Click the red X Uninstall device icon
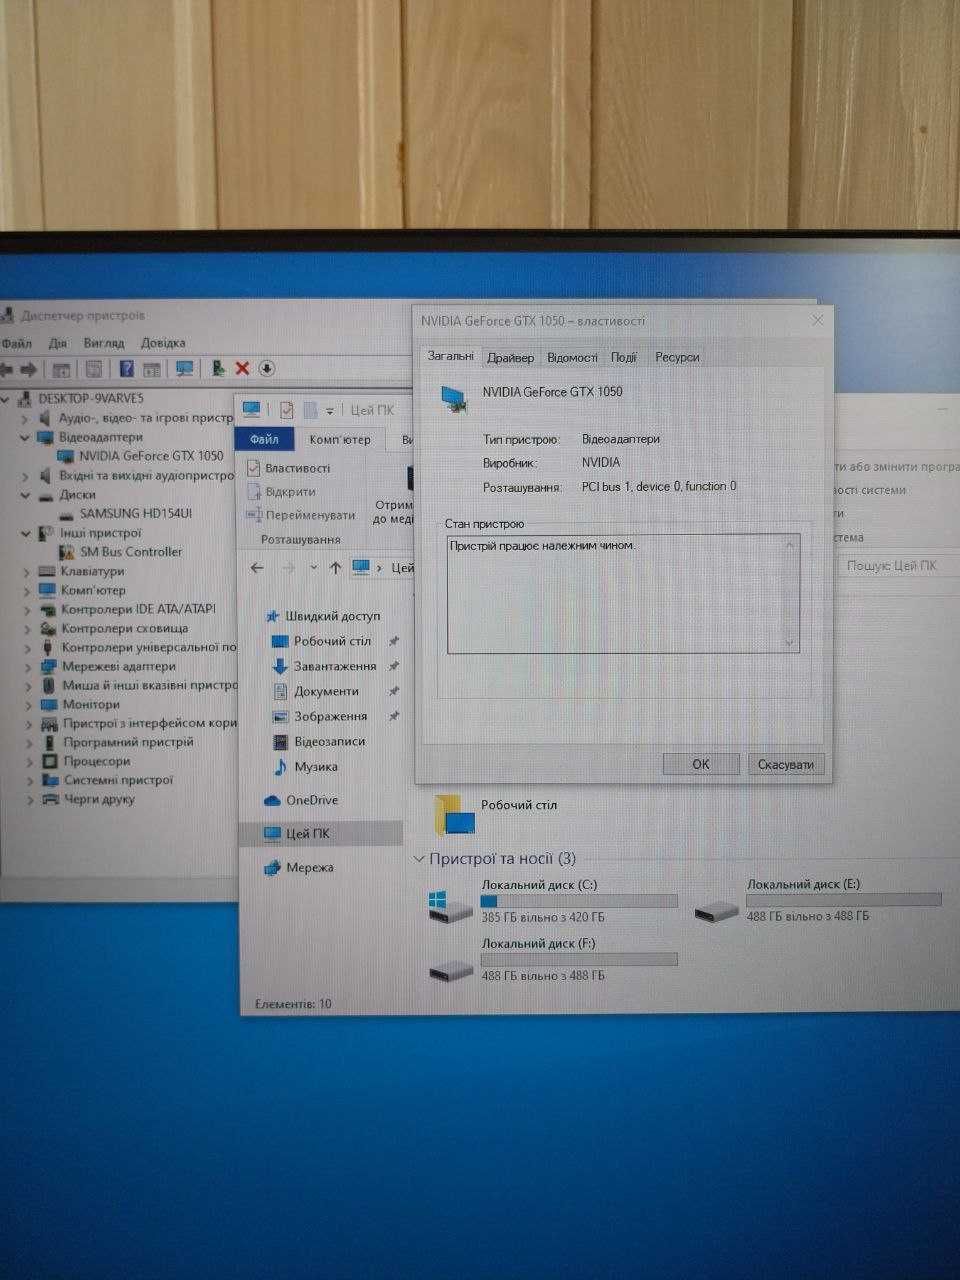 point(242,369)
